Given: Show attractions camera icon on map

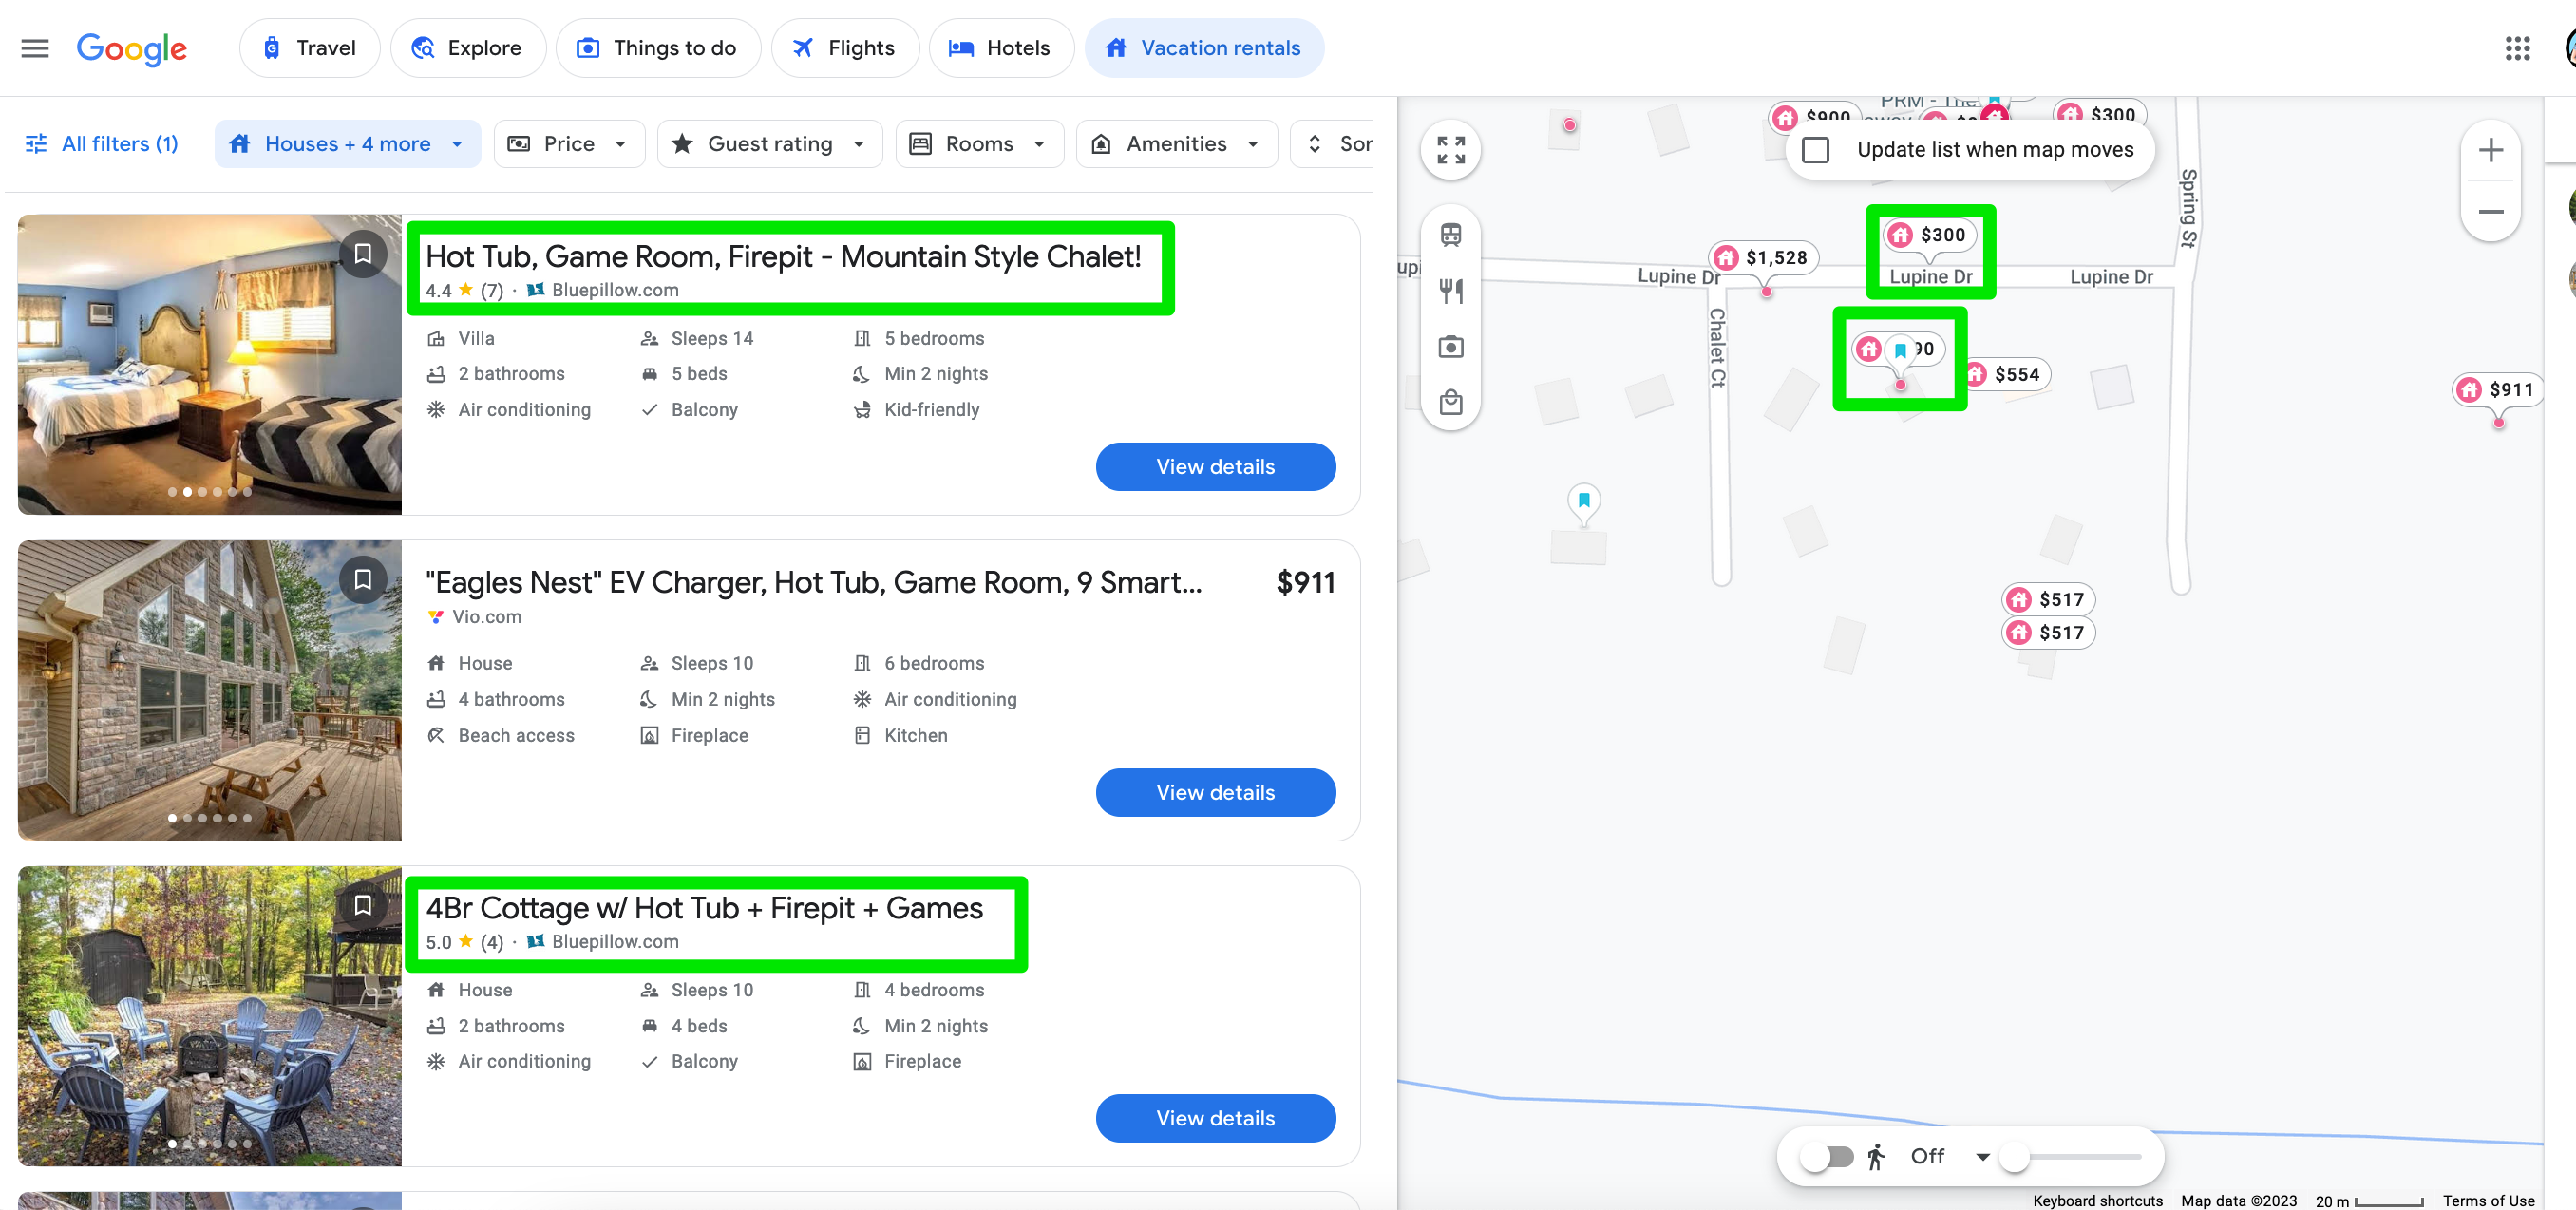Looking at the screenshot, I should tap(1450, 347).
